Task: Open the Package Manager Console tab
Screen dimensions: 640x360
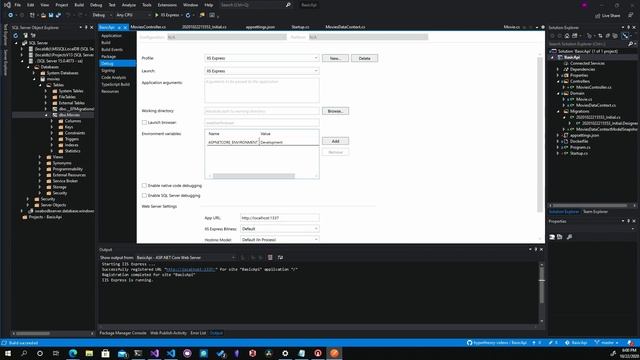Action: 123,333
